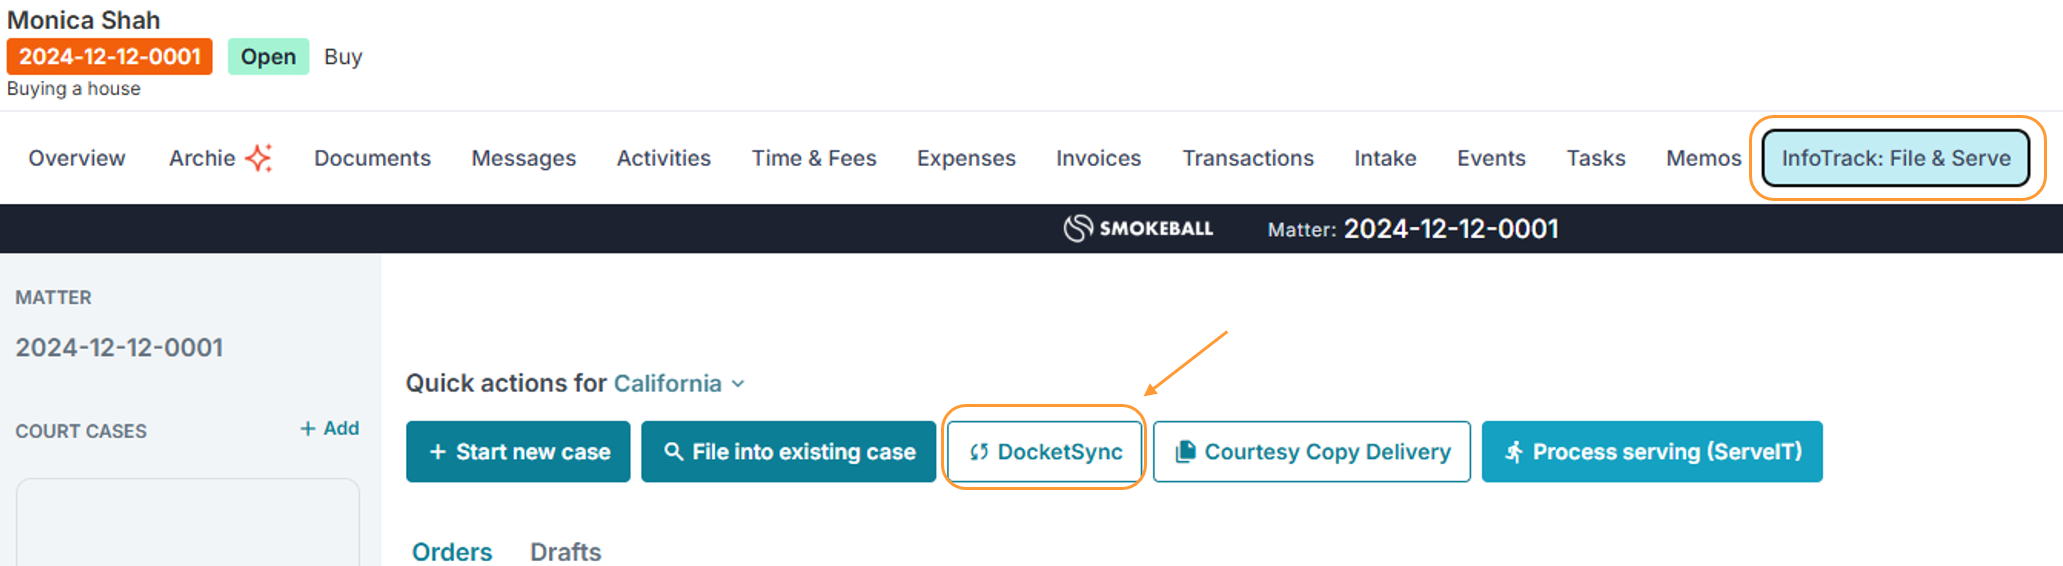Click the running person ServeIT icon

click(1514, 452)
